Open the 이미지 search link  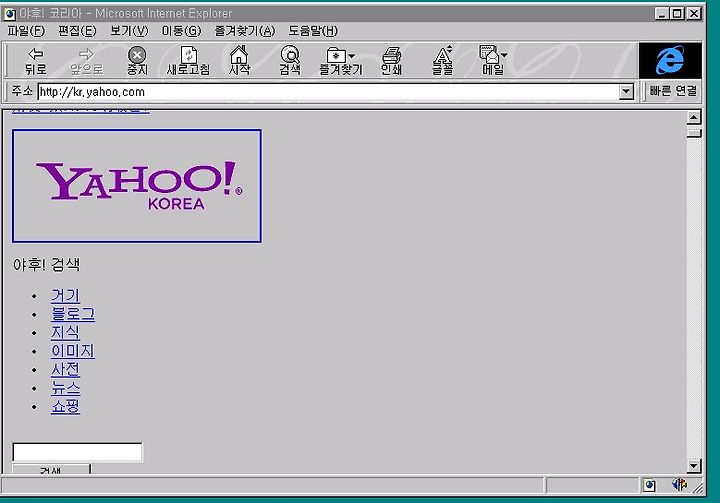coord(73,351)
